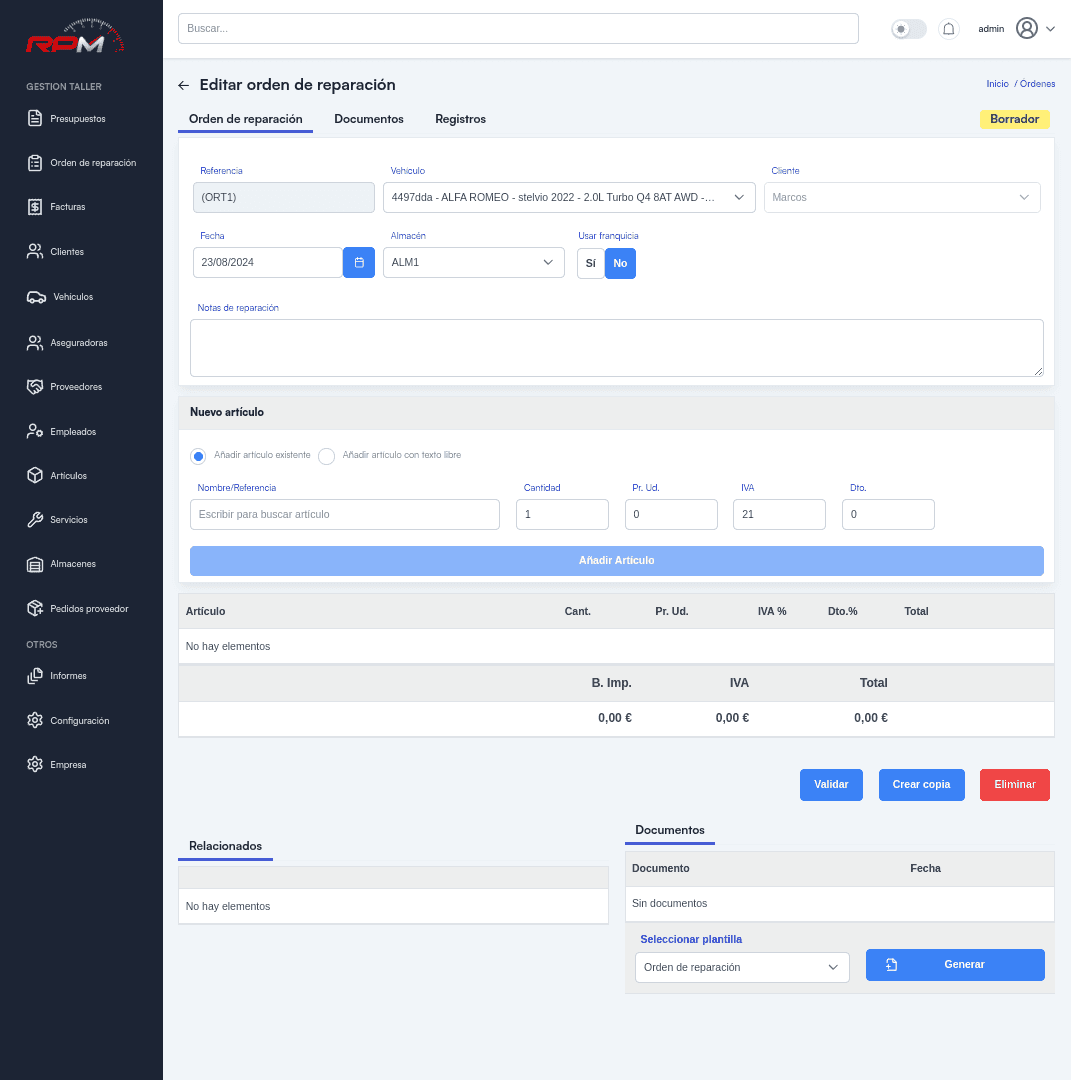Switch to the Documentos top tab
The height and width of the screenshot is (1080, 1071).
[x=368, y=119]
